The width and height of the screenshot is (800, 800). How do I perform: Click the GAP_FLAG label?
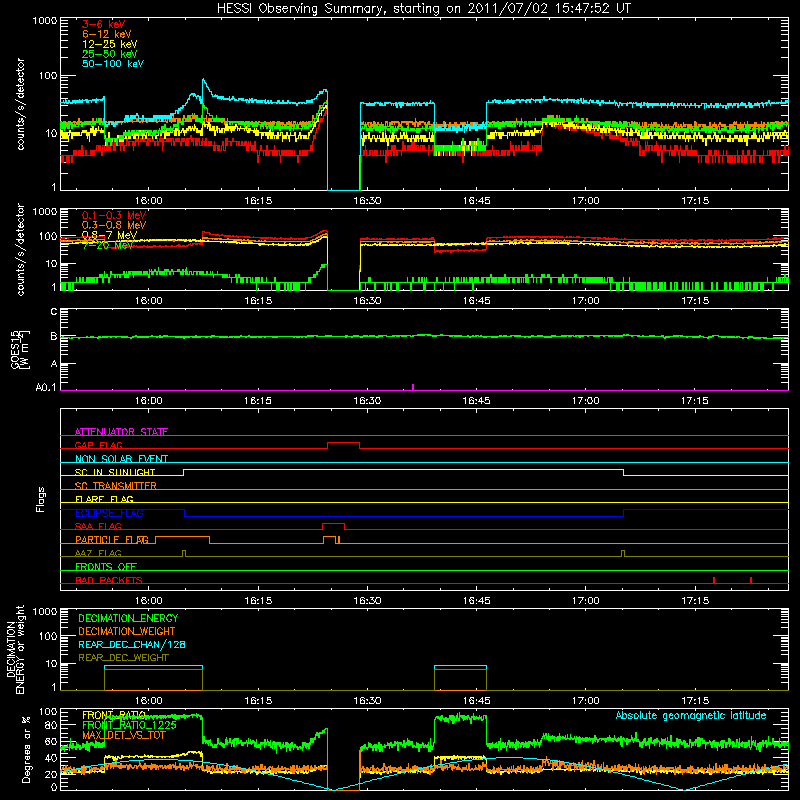[98, 445]
